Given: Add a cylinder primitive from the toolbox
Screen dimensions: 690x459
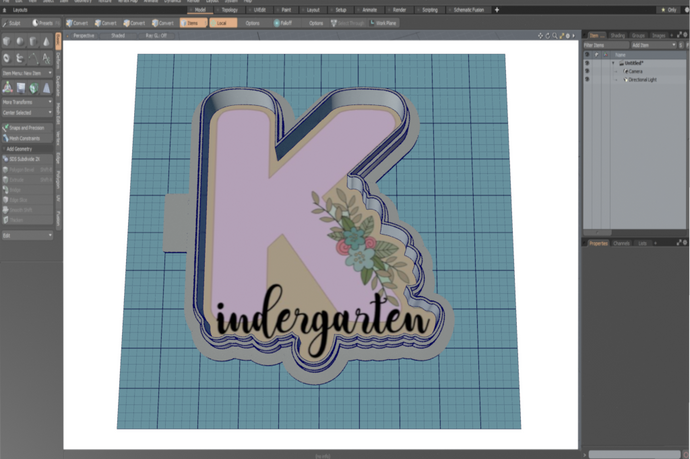Looking at the screenshot, I should coord(33,41).
